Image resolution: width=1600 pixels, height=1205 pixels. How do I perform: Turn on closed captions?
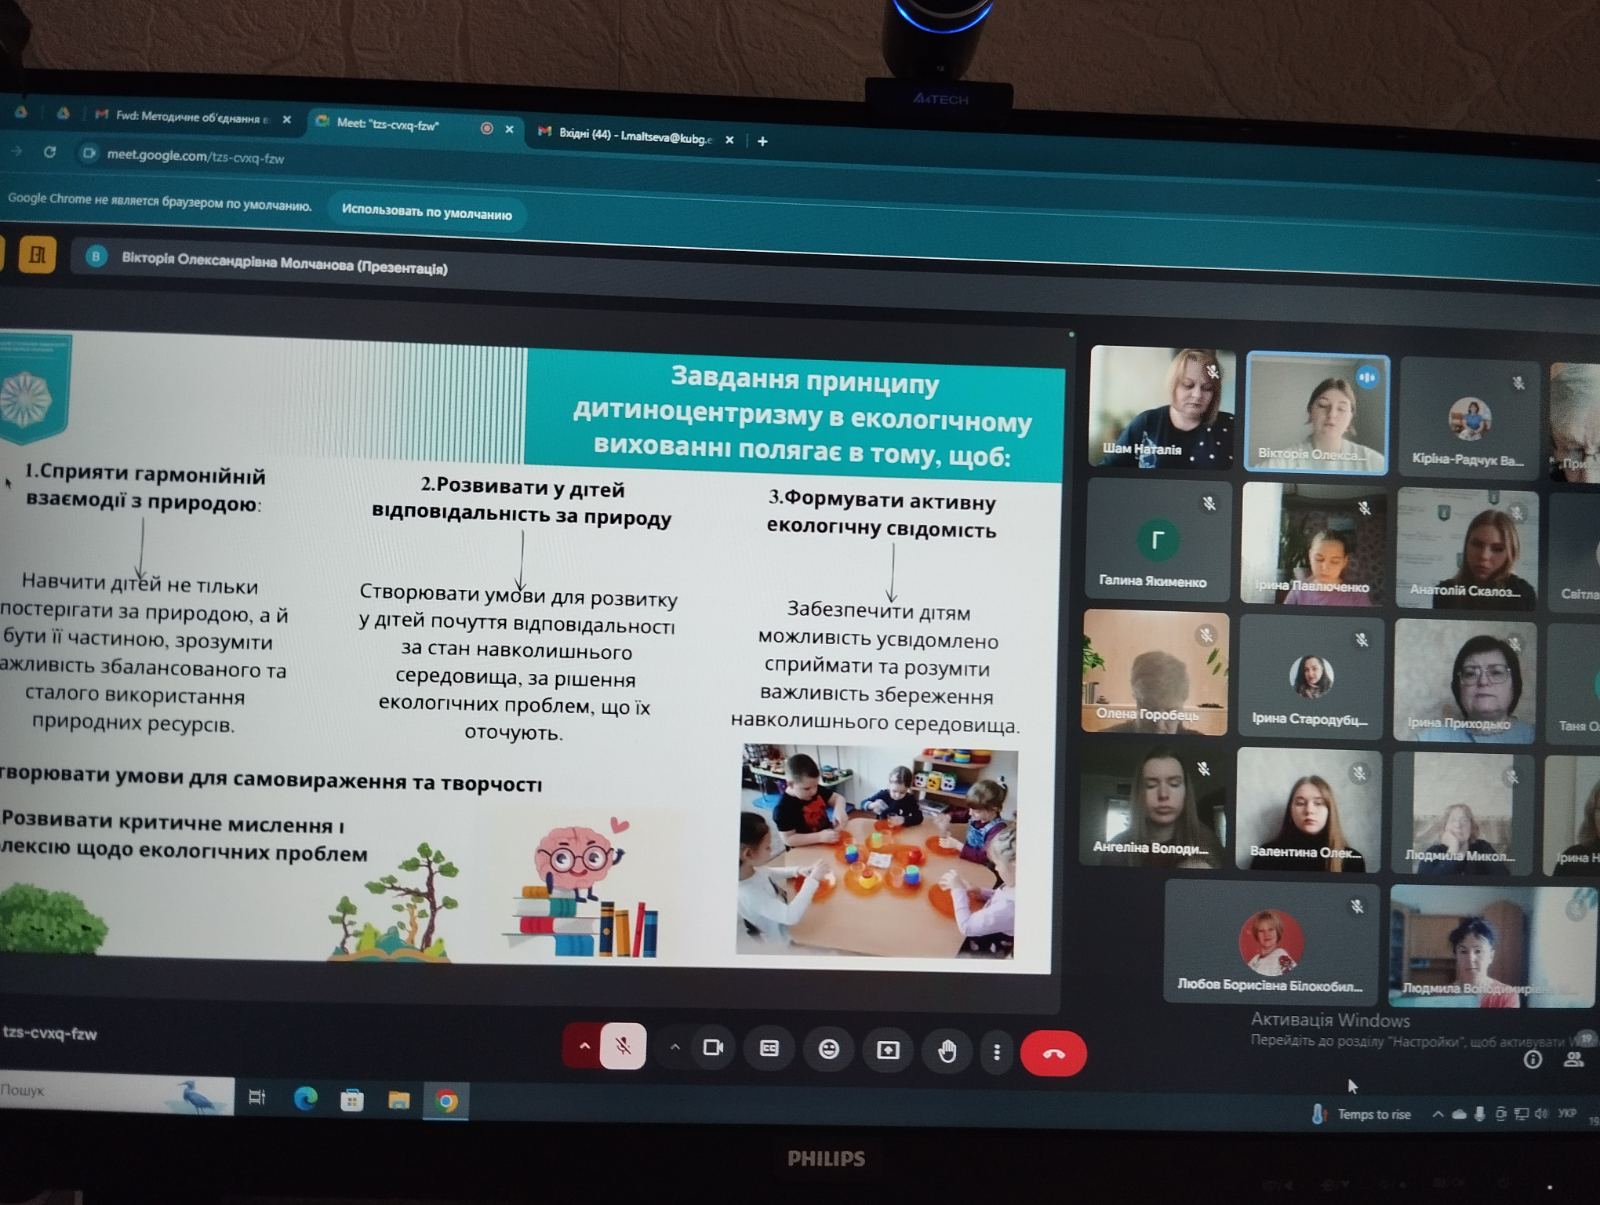769,1049
